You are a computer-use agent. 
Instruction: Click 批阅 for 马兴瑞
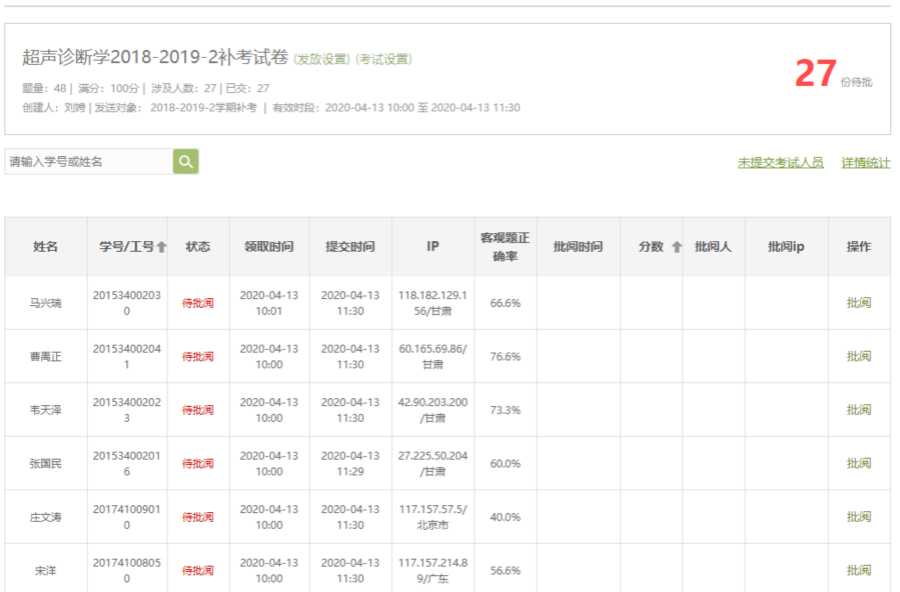(x=858, y=303)
